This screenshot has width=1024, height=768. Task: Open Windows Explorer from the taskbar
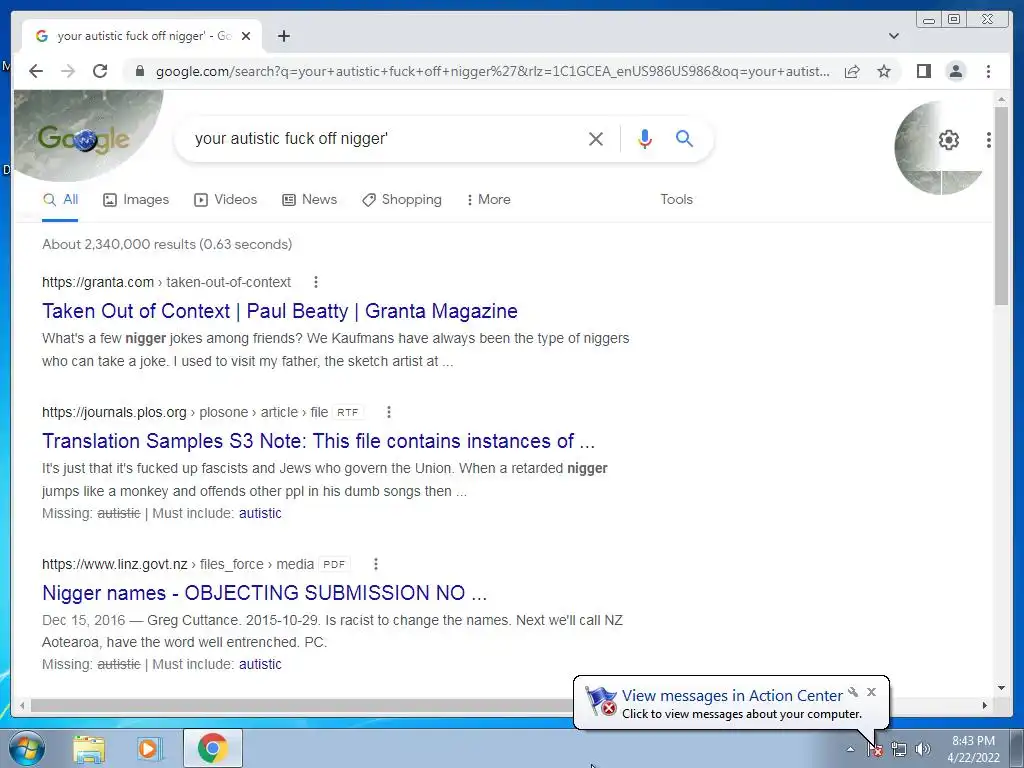point(89,748)
